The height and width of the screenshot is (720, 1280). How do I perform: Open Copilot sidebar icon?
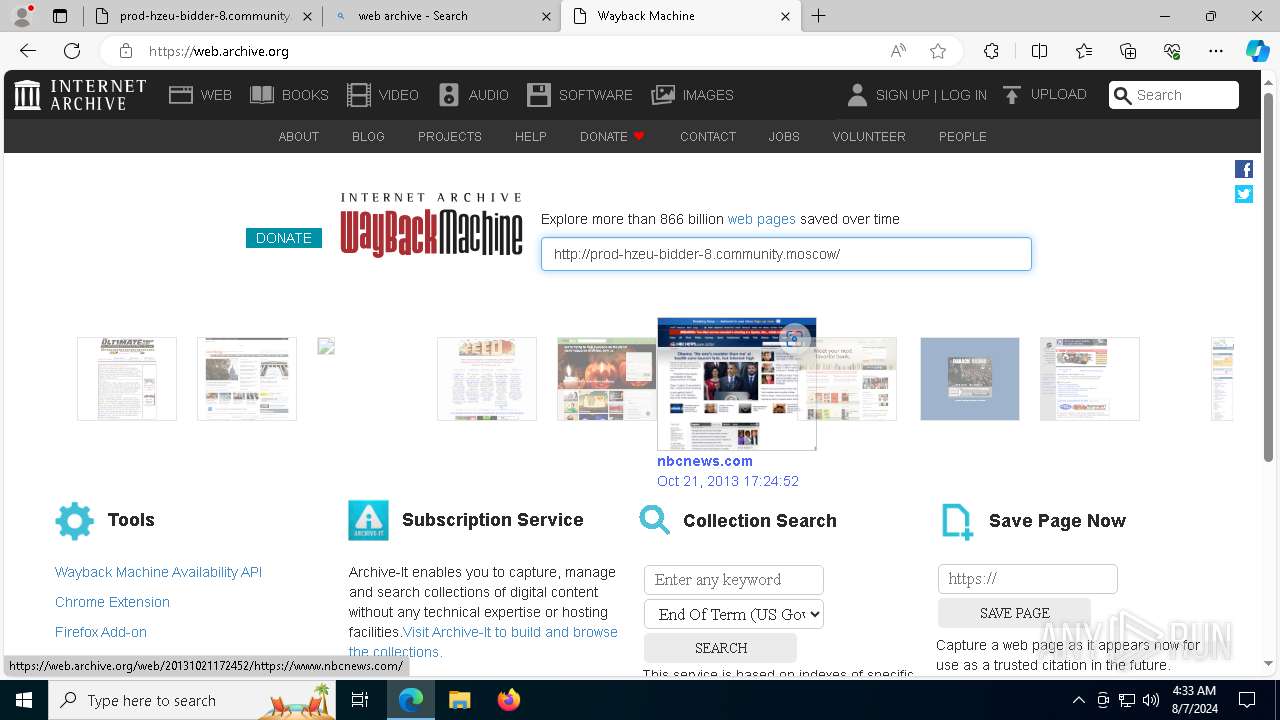tap(1257, 51)
